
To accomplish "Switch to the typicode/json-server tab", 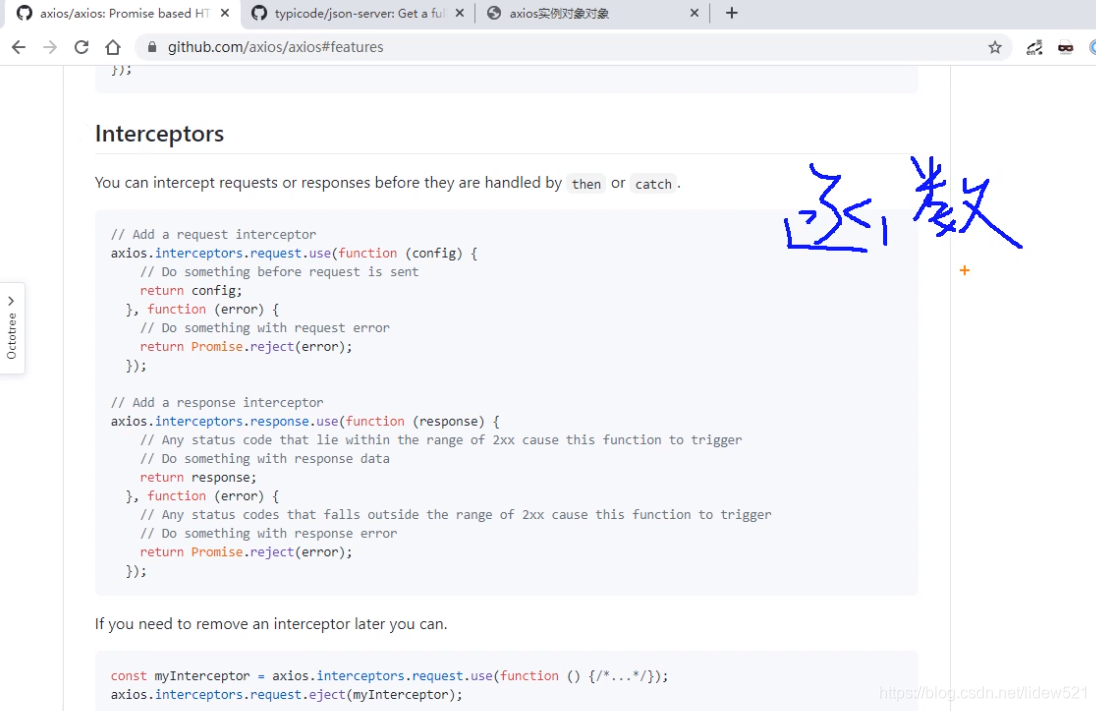I will (x=358, y=13).
